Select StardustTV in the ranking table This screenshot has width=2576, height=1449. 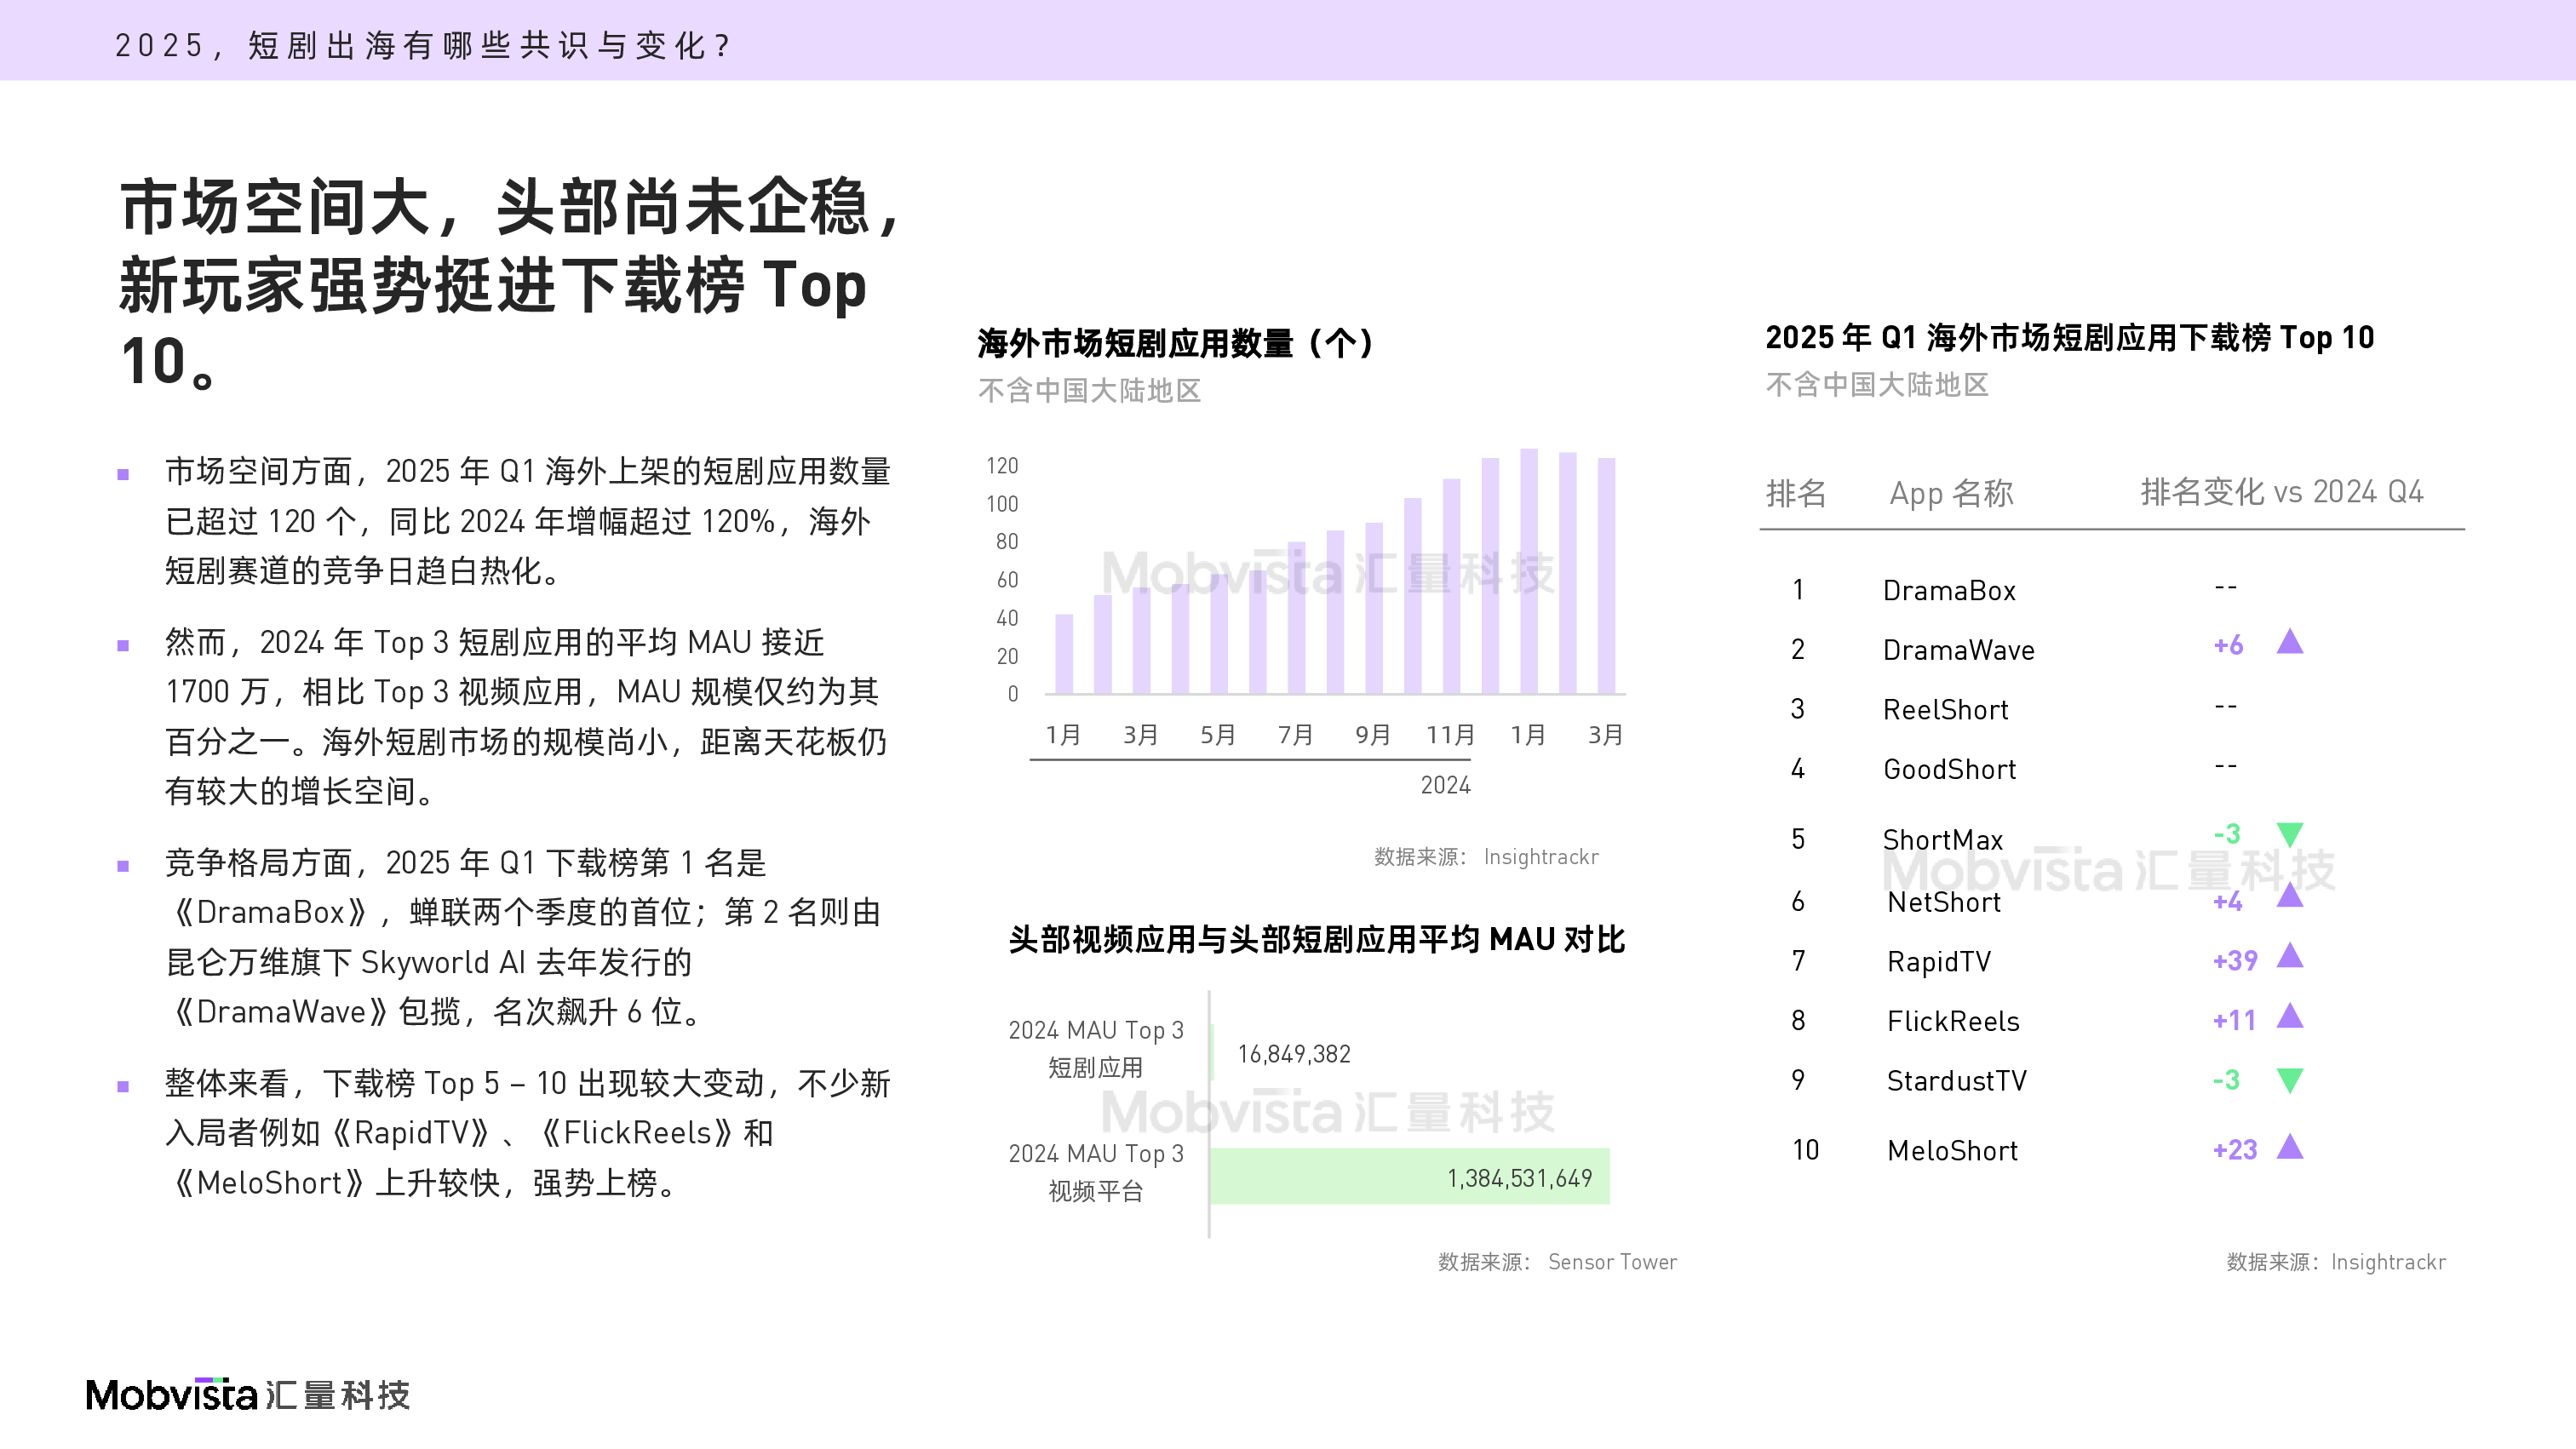pos(1957,1081)
